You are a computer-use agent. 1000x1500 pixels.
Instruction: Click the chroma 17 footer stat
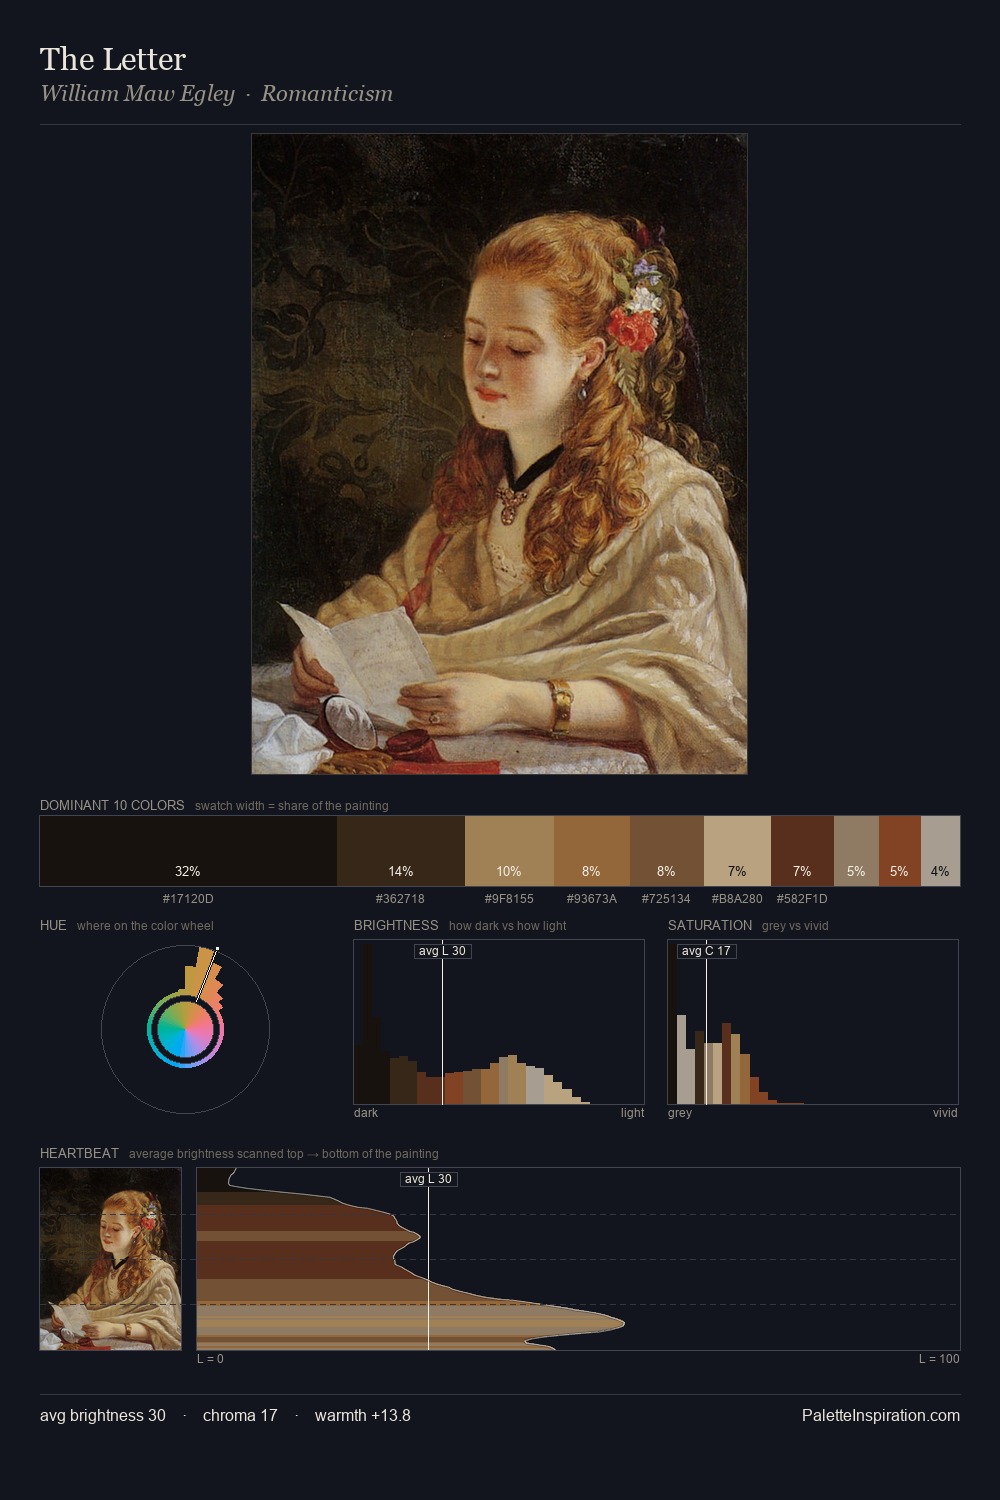(x=240, y=1416)
